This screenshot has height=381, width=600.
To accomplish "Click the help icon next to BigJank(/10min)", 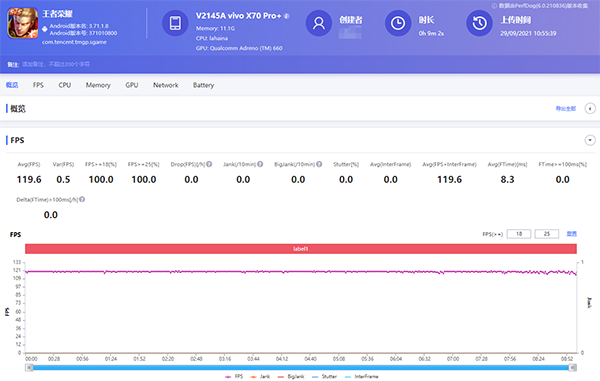I will [319, 164].
